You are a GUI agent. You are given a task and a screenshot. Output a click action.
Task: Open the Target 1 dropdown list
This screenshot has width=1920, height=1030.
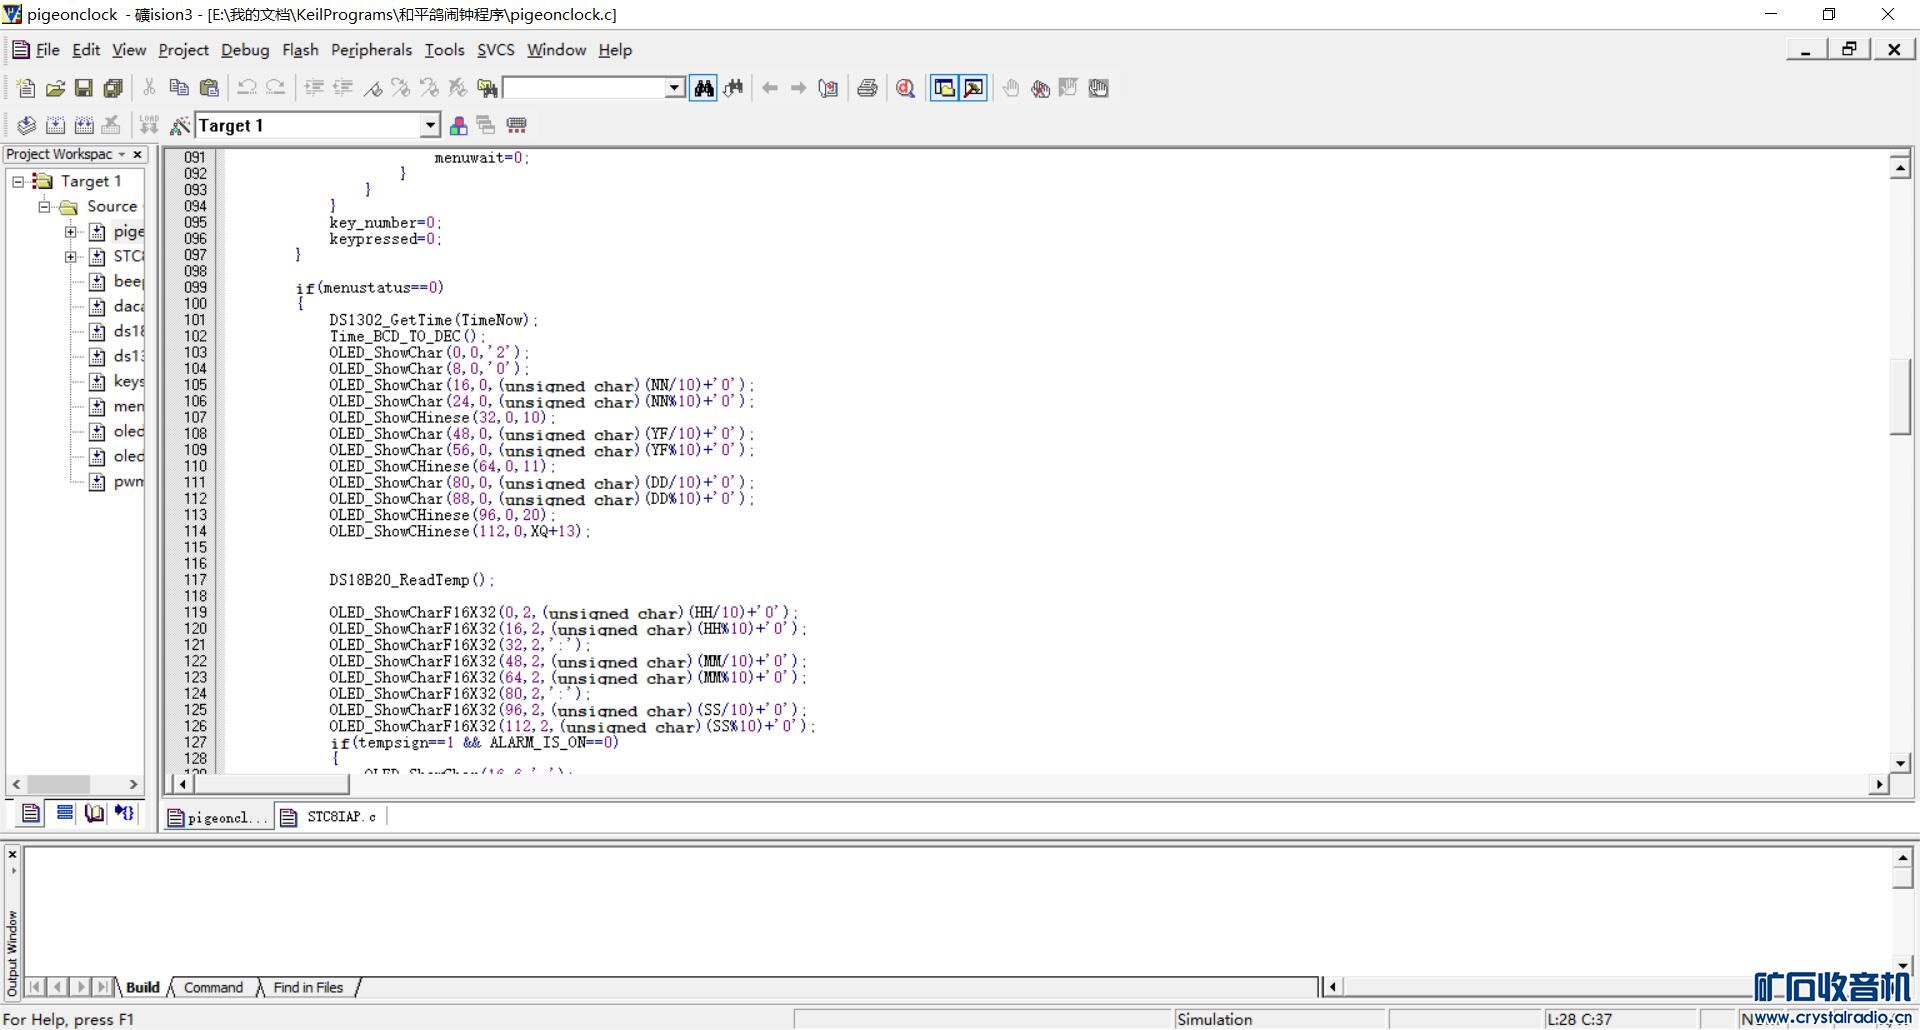point(429,125)
